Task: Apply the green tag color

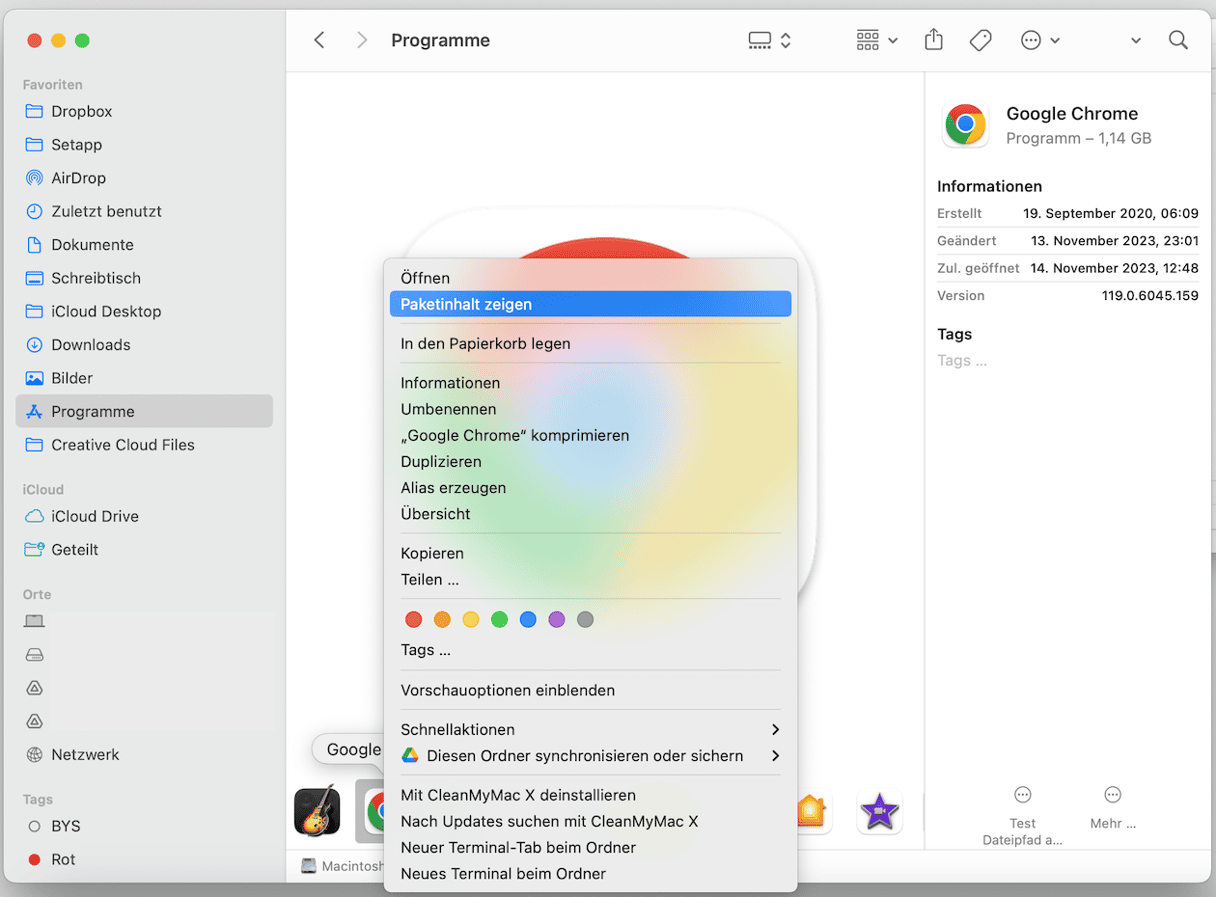Action: click(x=499, y=620)
